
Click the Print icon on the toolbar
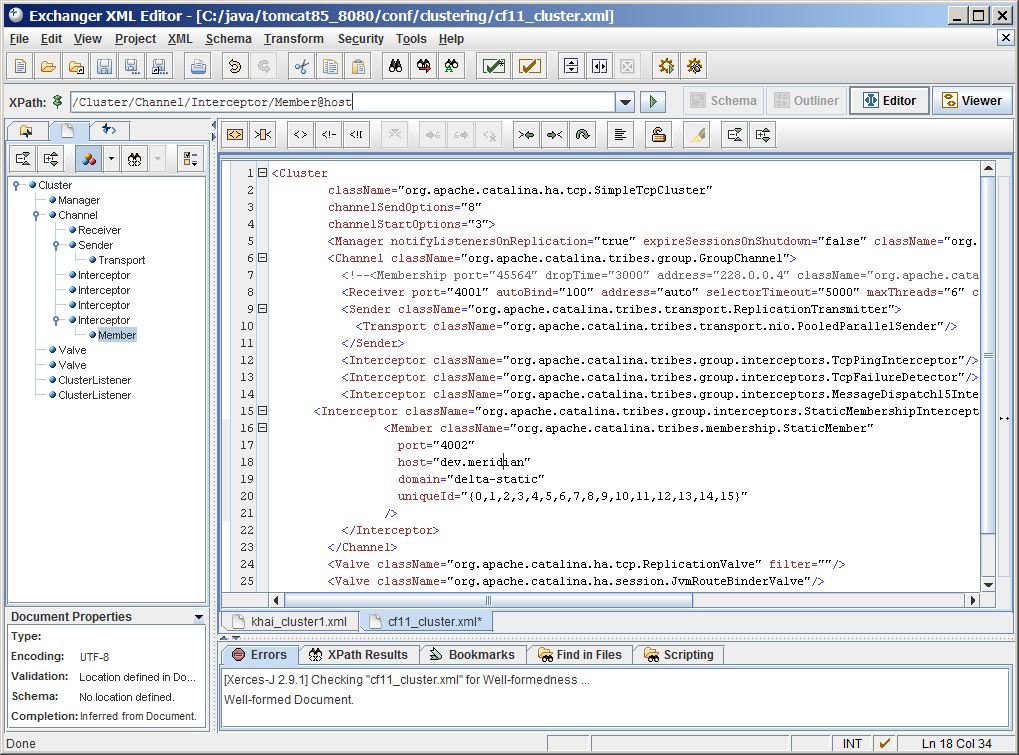click(197, 65)
